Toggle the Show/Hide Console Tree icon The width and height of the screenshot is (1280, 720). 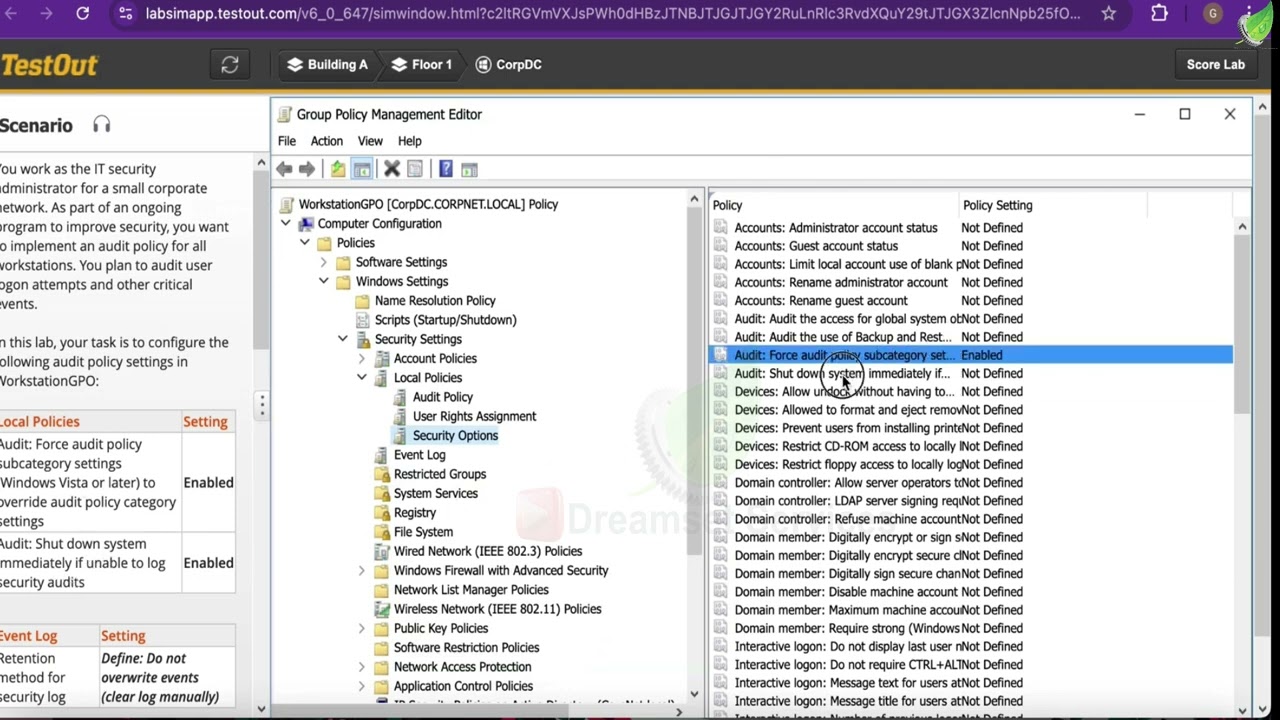click(362, 169)
